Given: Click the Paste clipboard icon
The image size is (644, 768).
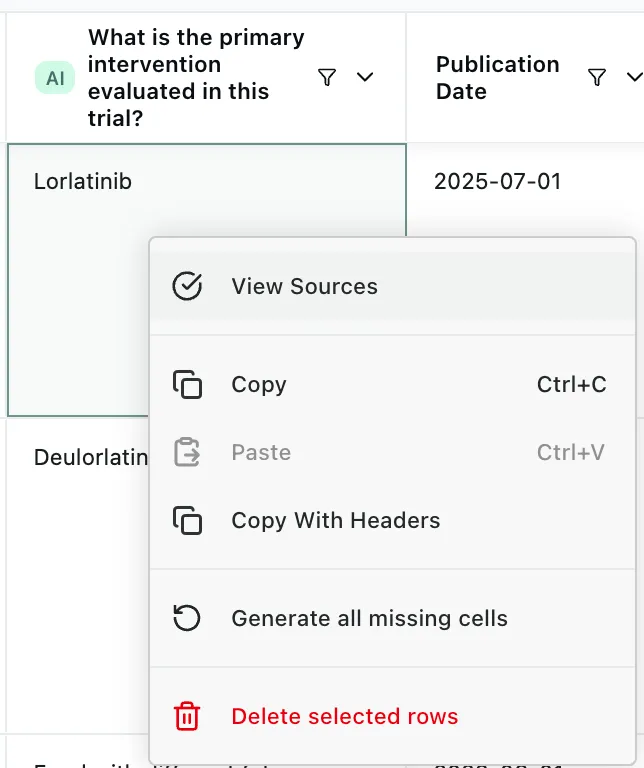Looking at the screenshot, I should click(187, 452).
